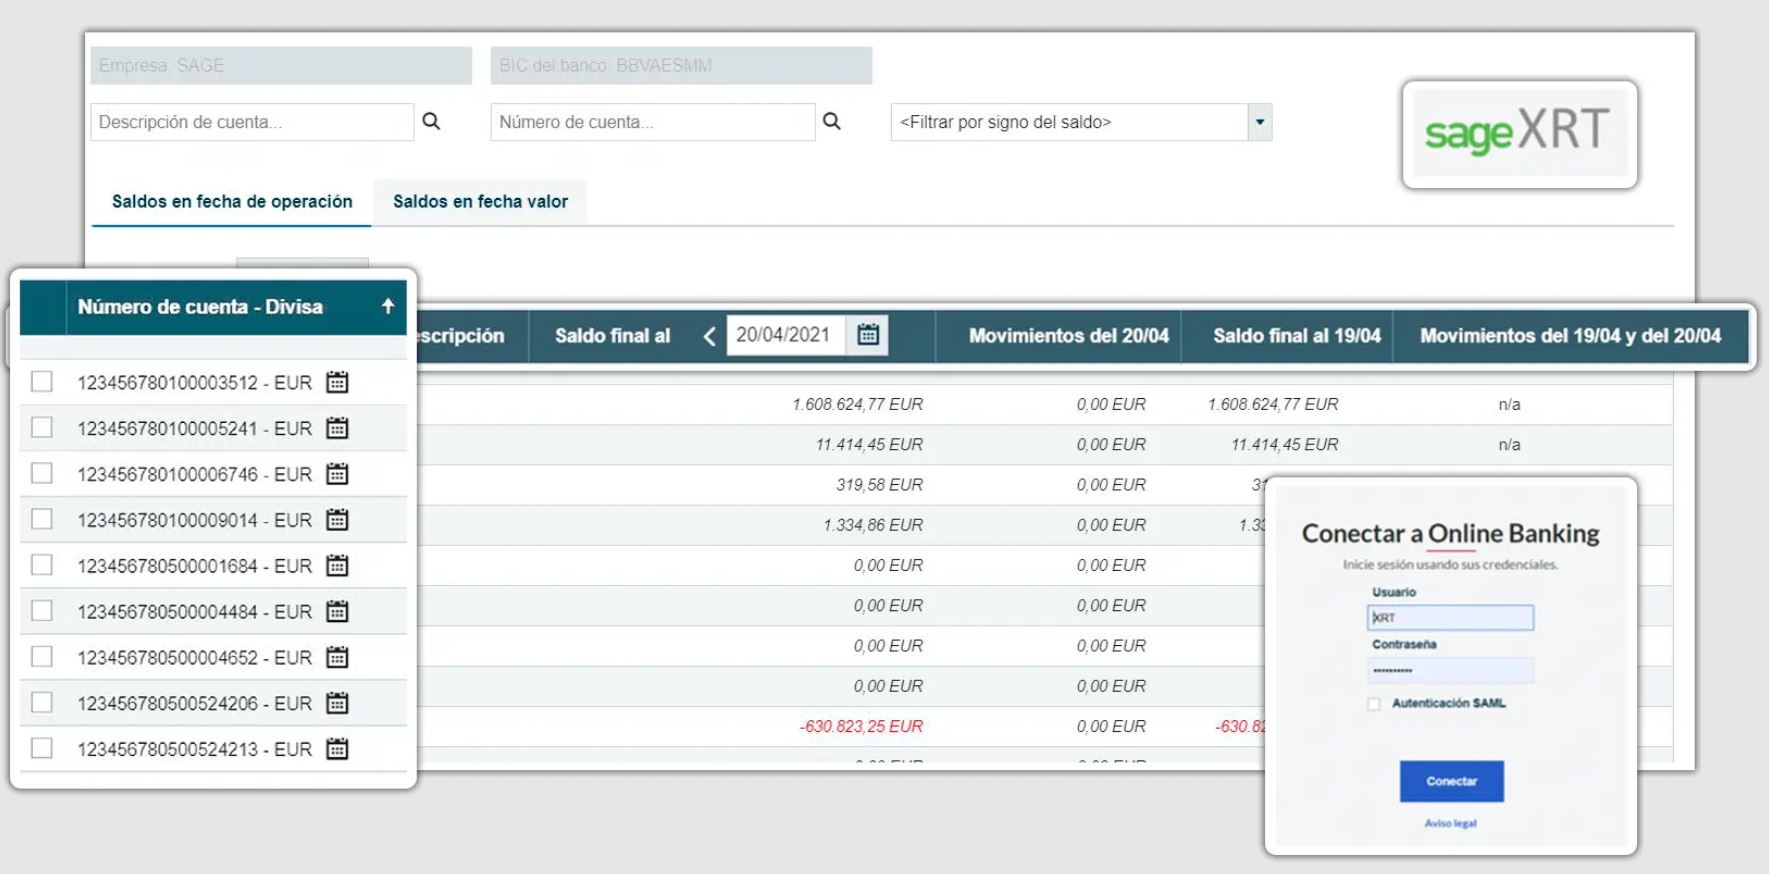Focus the Número de cuenta search field
Viewport: 1769px width, 874px height.
pyautogui.click(x=653, y=122)
